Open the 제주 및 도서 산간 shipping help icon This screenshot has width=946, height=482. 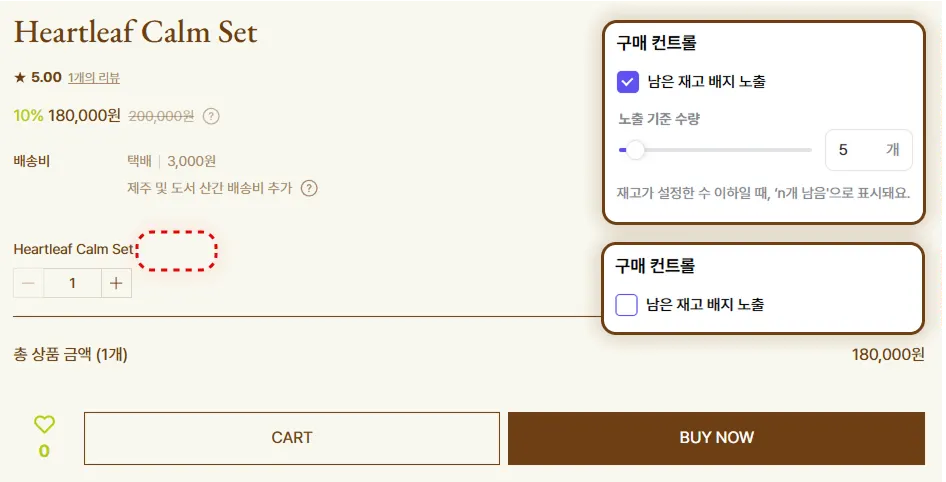point(309,188)
